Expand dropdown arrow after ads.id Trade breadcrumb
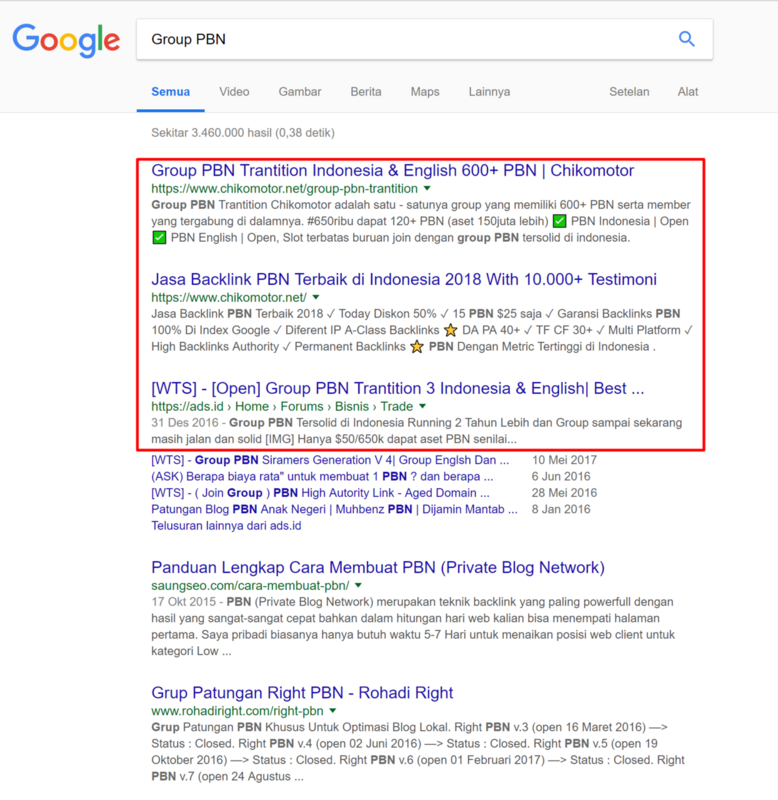Viewport: 778px width, 800px height. click(x=422, y=407)
